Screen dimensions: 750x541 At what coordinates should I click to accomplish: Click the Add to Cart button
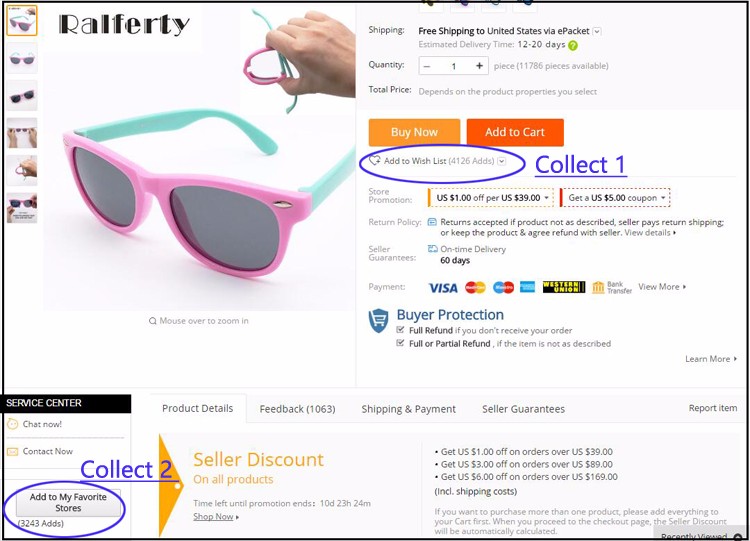click(x=515, y=132)
